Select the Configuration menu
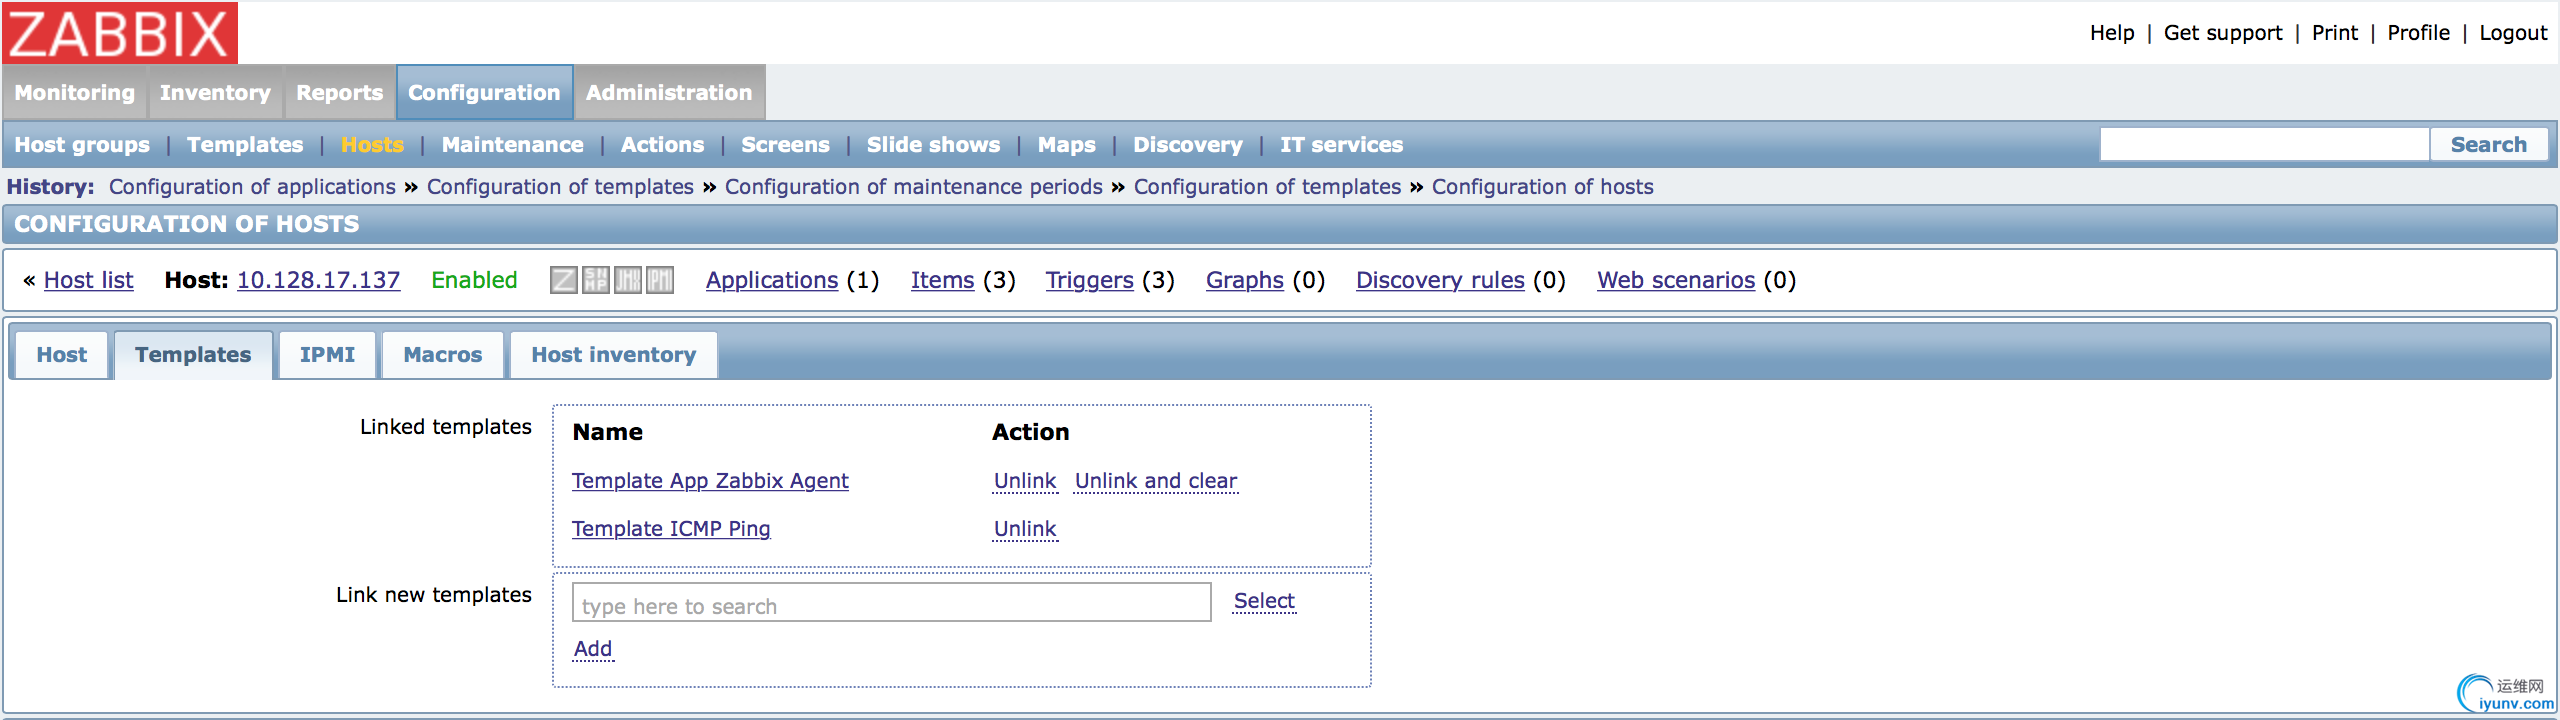Screen dimensions: 2560x720 click(x=484, y=93)
